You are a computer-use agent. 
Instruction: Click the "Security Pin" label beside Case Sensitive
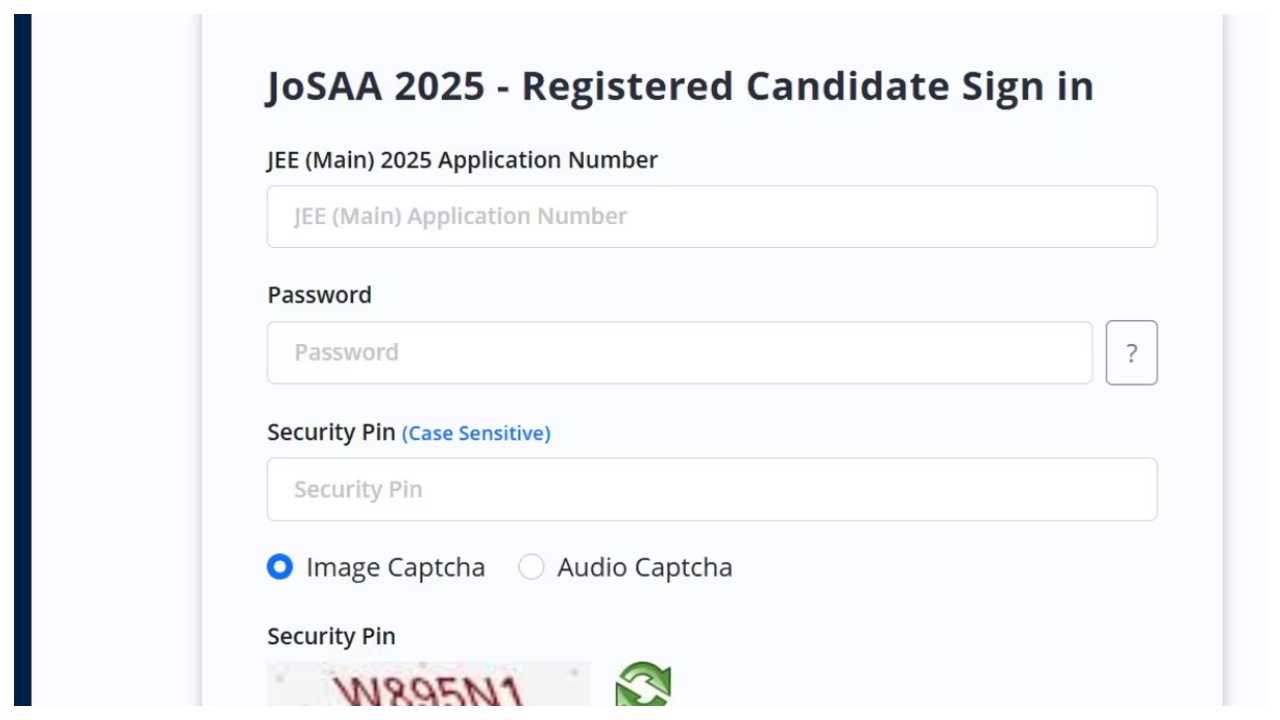coord(331,433)
